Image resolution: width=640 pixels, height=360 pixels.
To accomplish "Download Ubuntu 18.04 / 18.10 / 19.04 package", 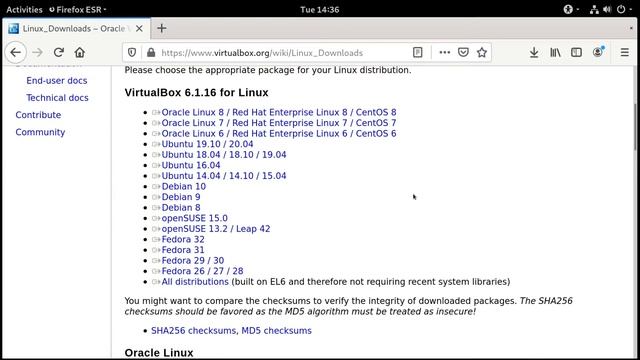I will [224, 155].
